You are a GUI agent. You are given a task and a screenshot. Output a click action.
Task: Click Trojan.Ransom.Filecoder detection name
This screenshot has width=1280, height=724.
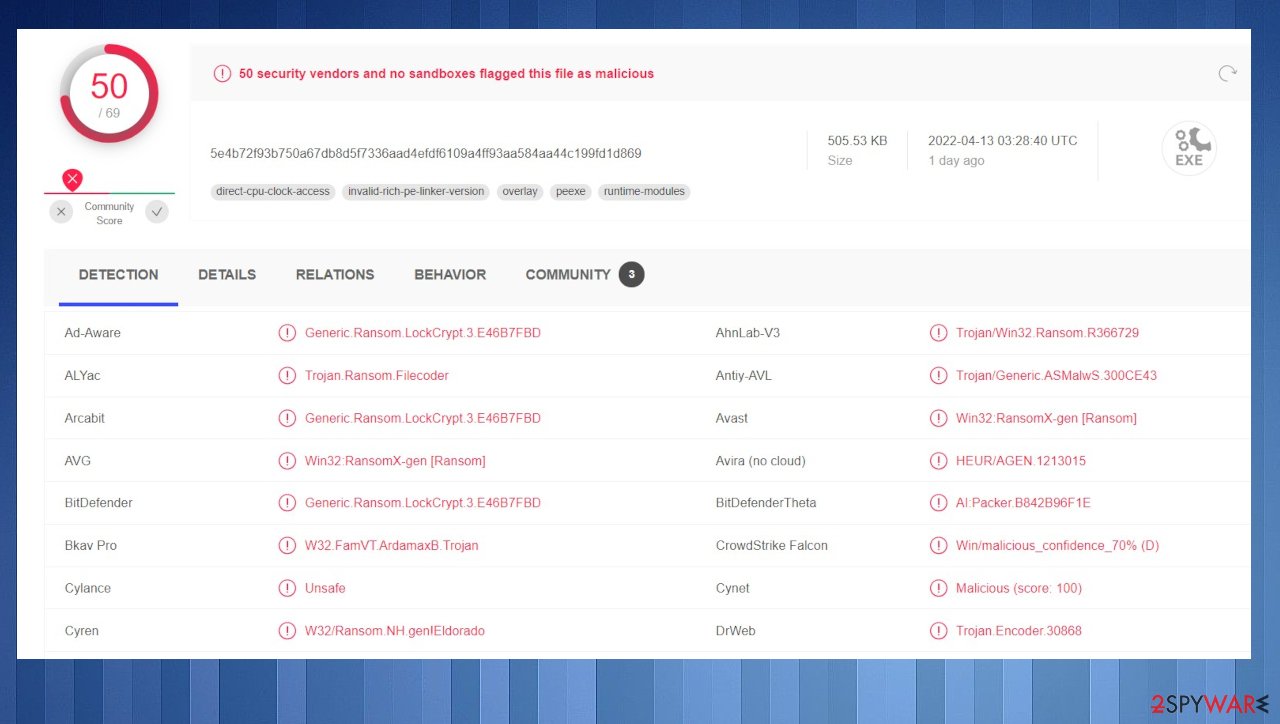[x=377, y=376]
